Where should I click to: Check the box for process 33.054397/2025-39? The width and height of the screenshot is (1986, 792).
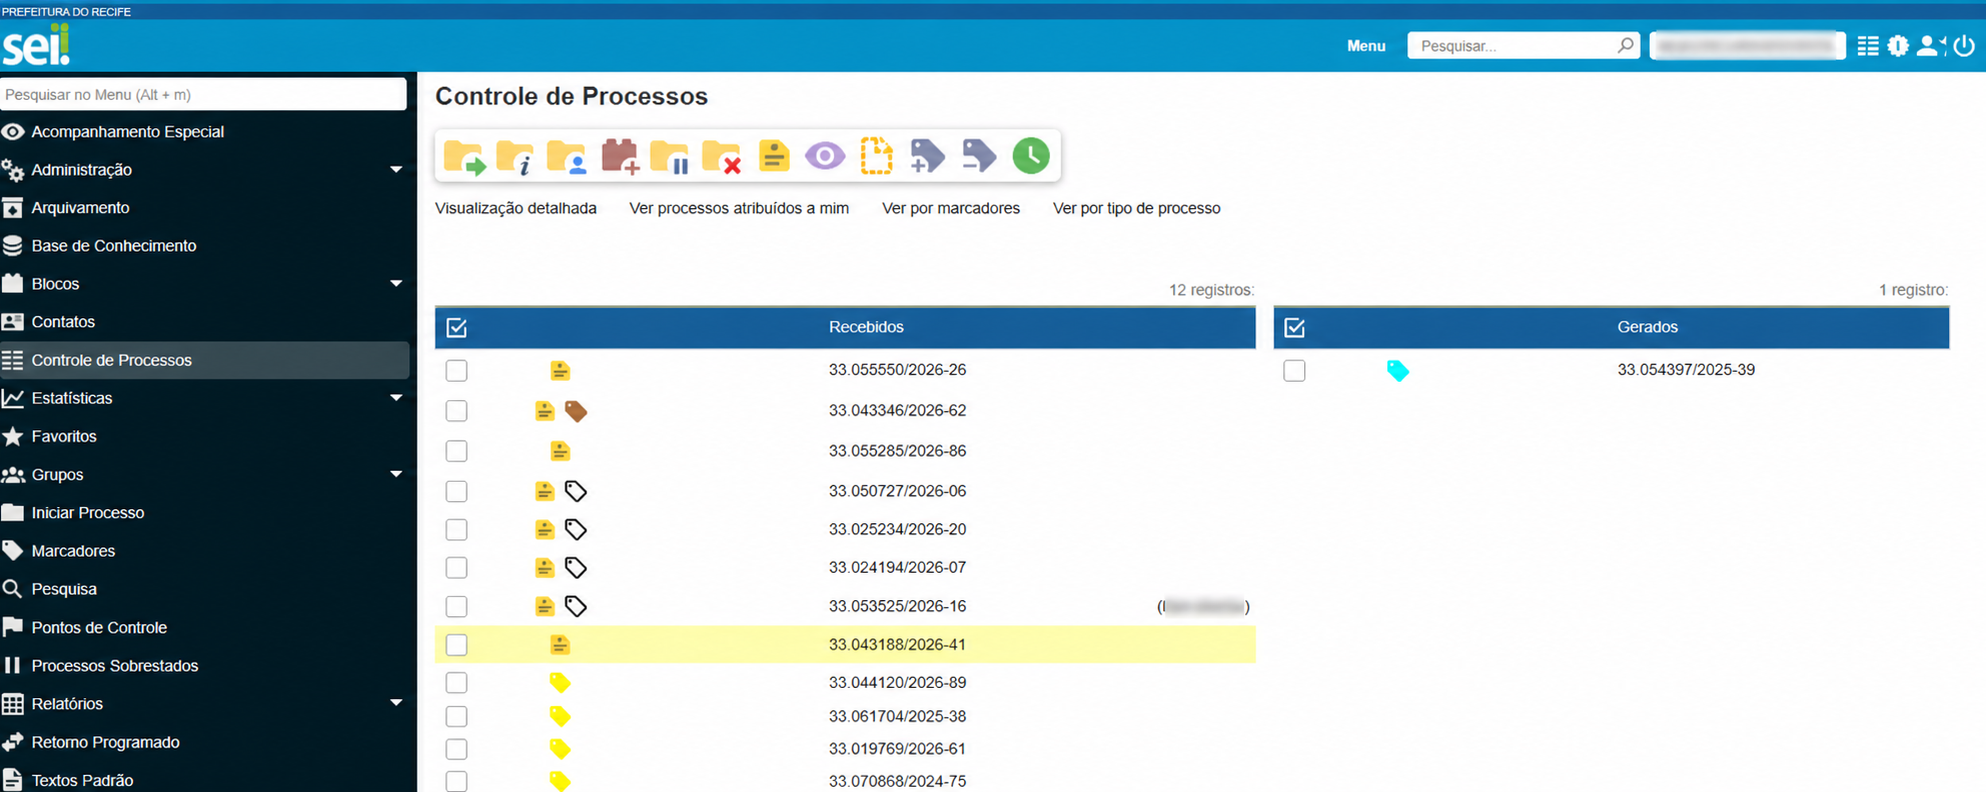coord(1295,371)
